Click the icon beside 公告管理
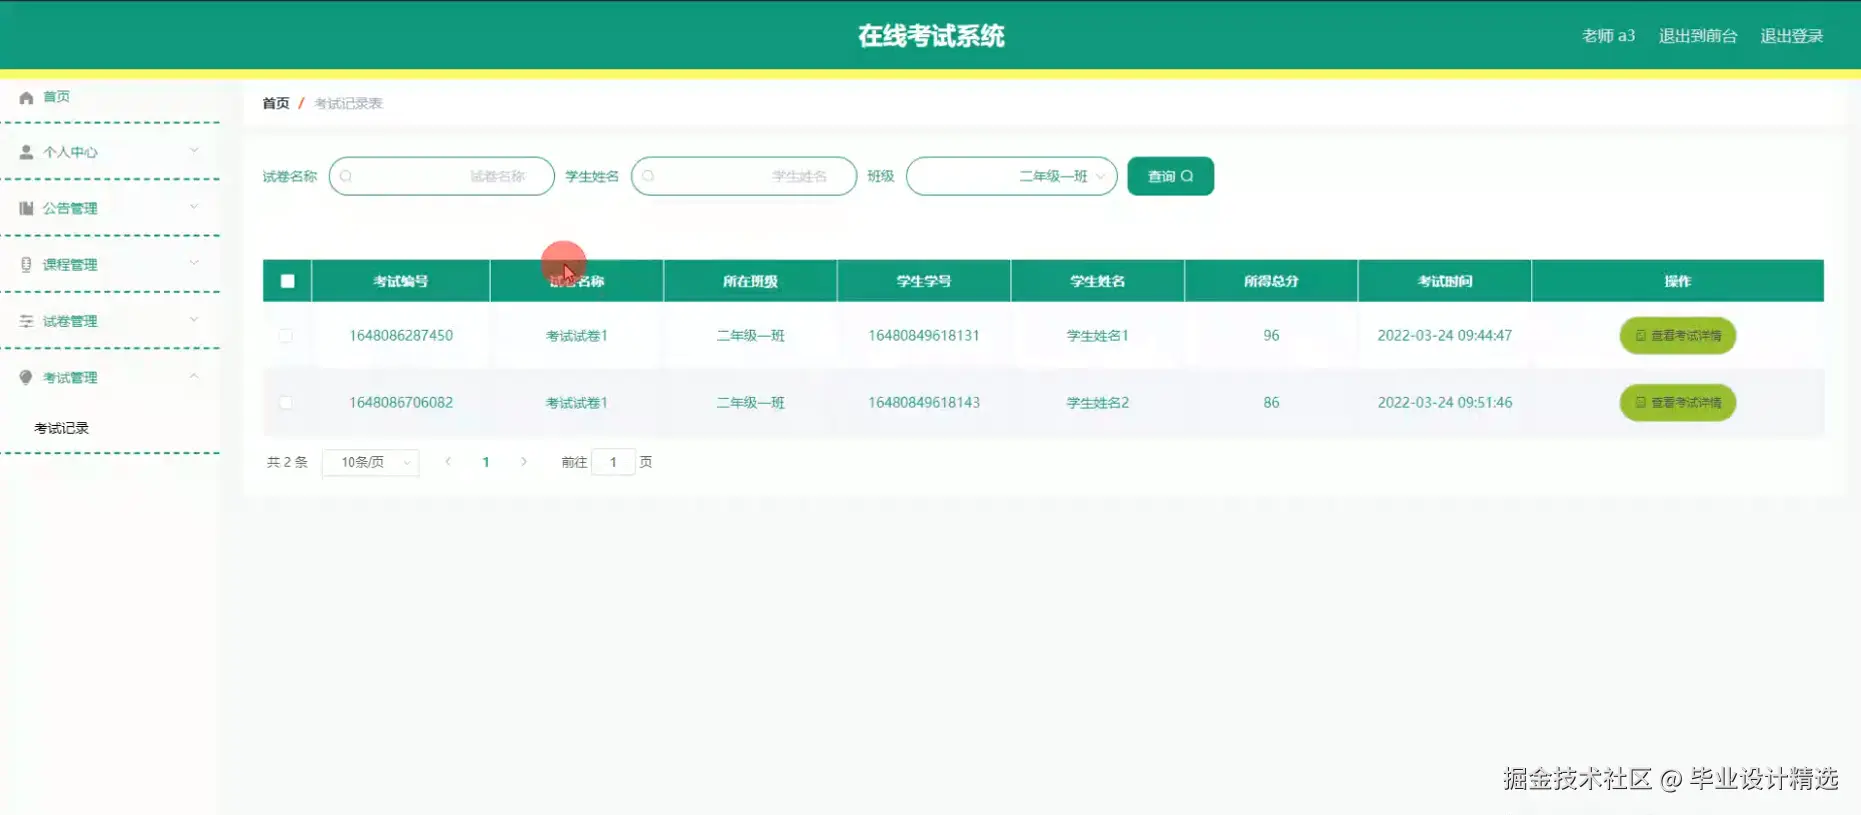The width and height of the screenshot is (1861, 815). point(26,208)
